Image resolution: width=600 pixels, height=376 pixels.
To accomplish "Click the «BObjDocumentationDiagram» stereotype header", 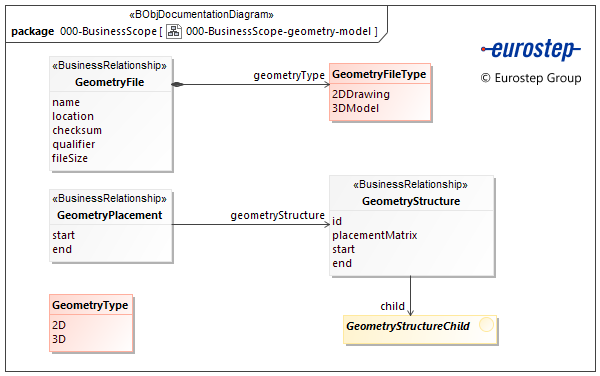I will point(201,15).
